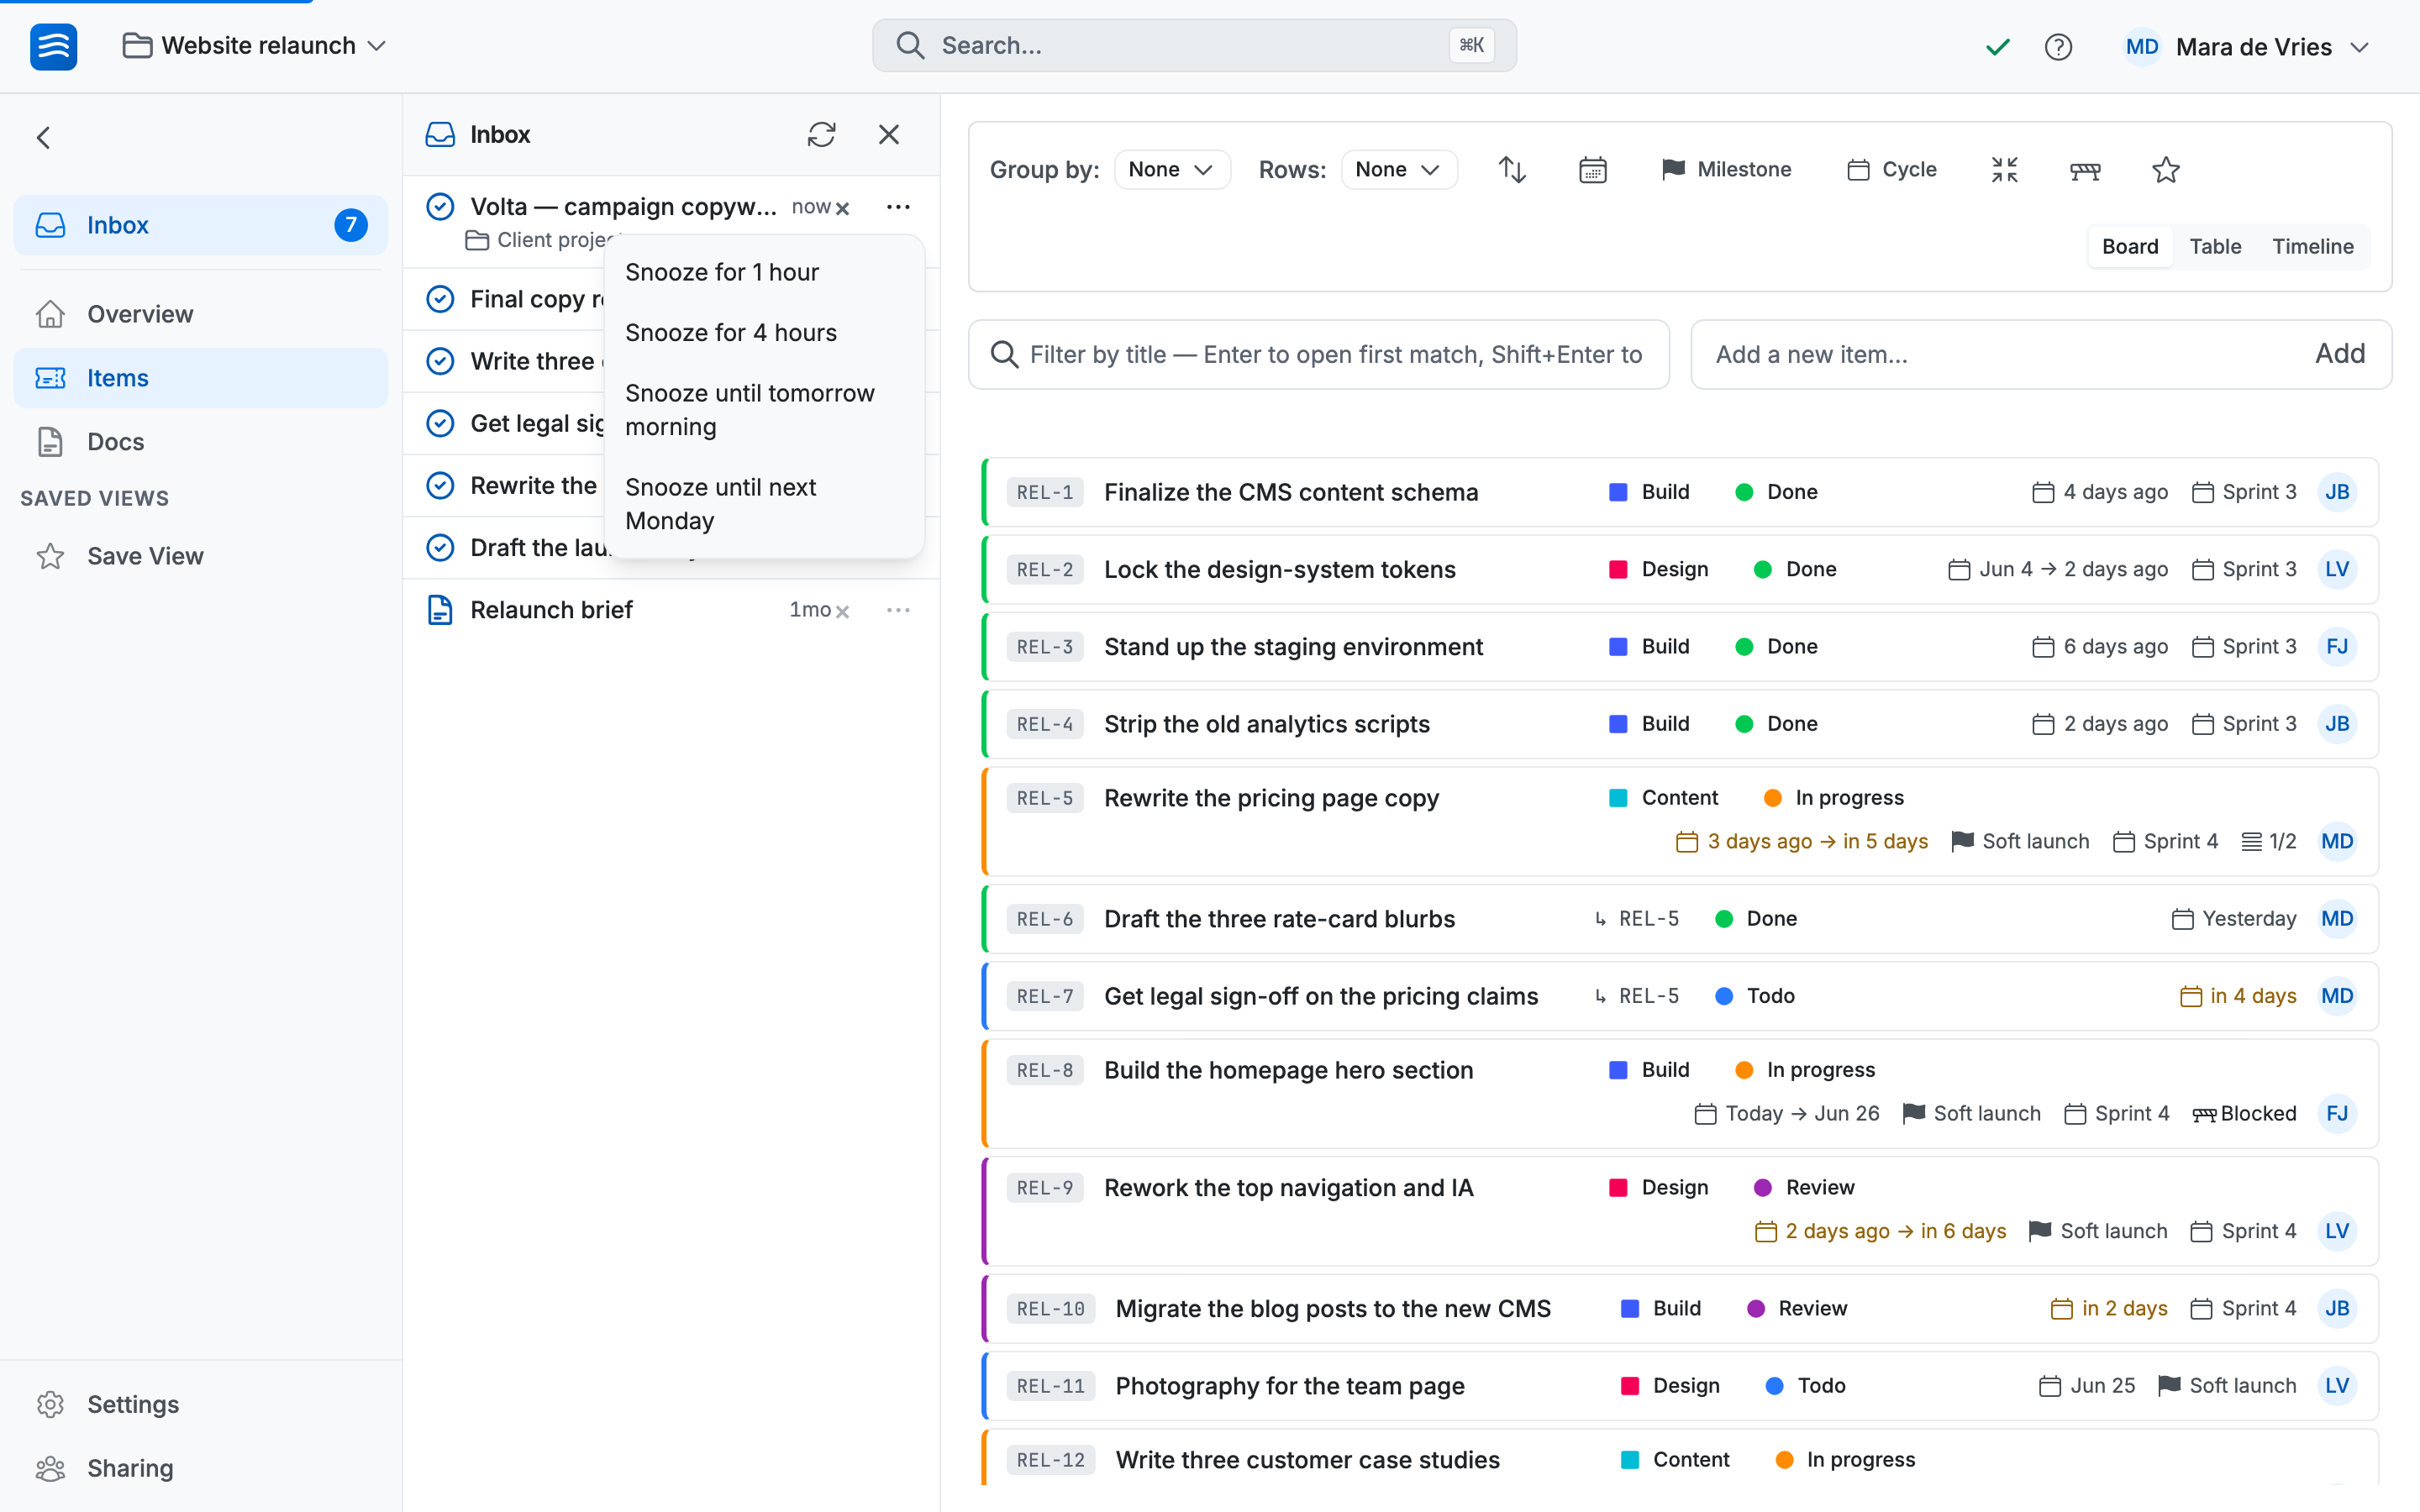Open the help question-mark icon

2058,47
